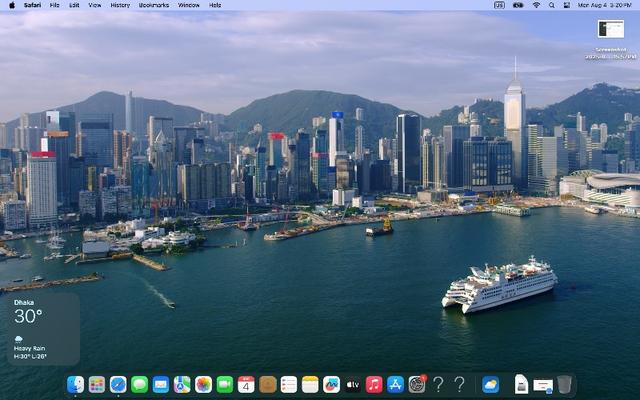Open Control Center in menu bar
Image resolution: width=640 pixels, height=400 pixels.
click(566, 5)
